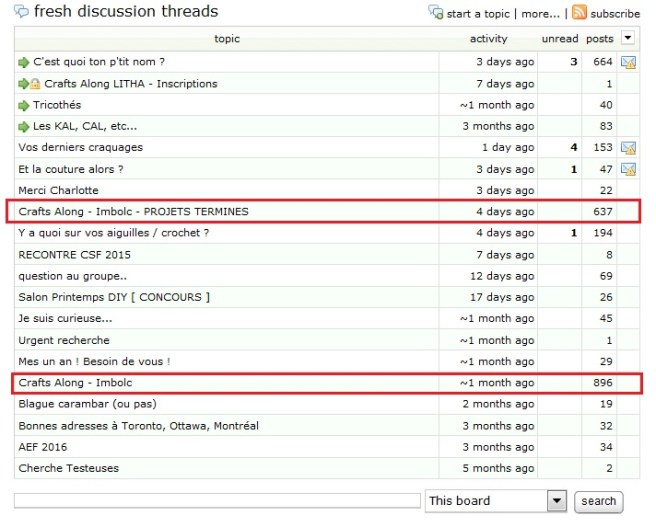Viewport: 656px width, 527px height.
Task: Click green arrow beside Les KAL, CAL, etc...
Action: [x=24, y=126]
